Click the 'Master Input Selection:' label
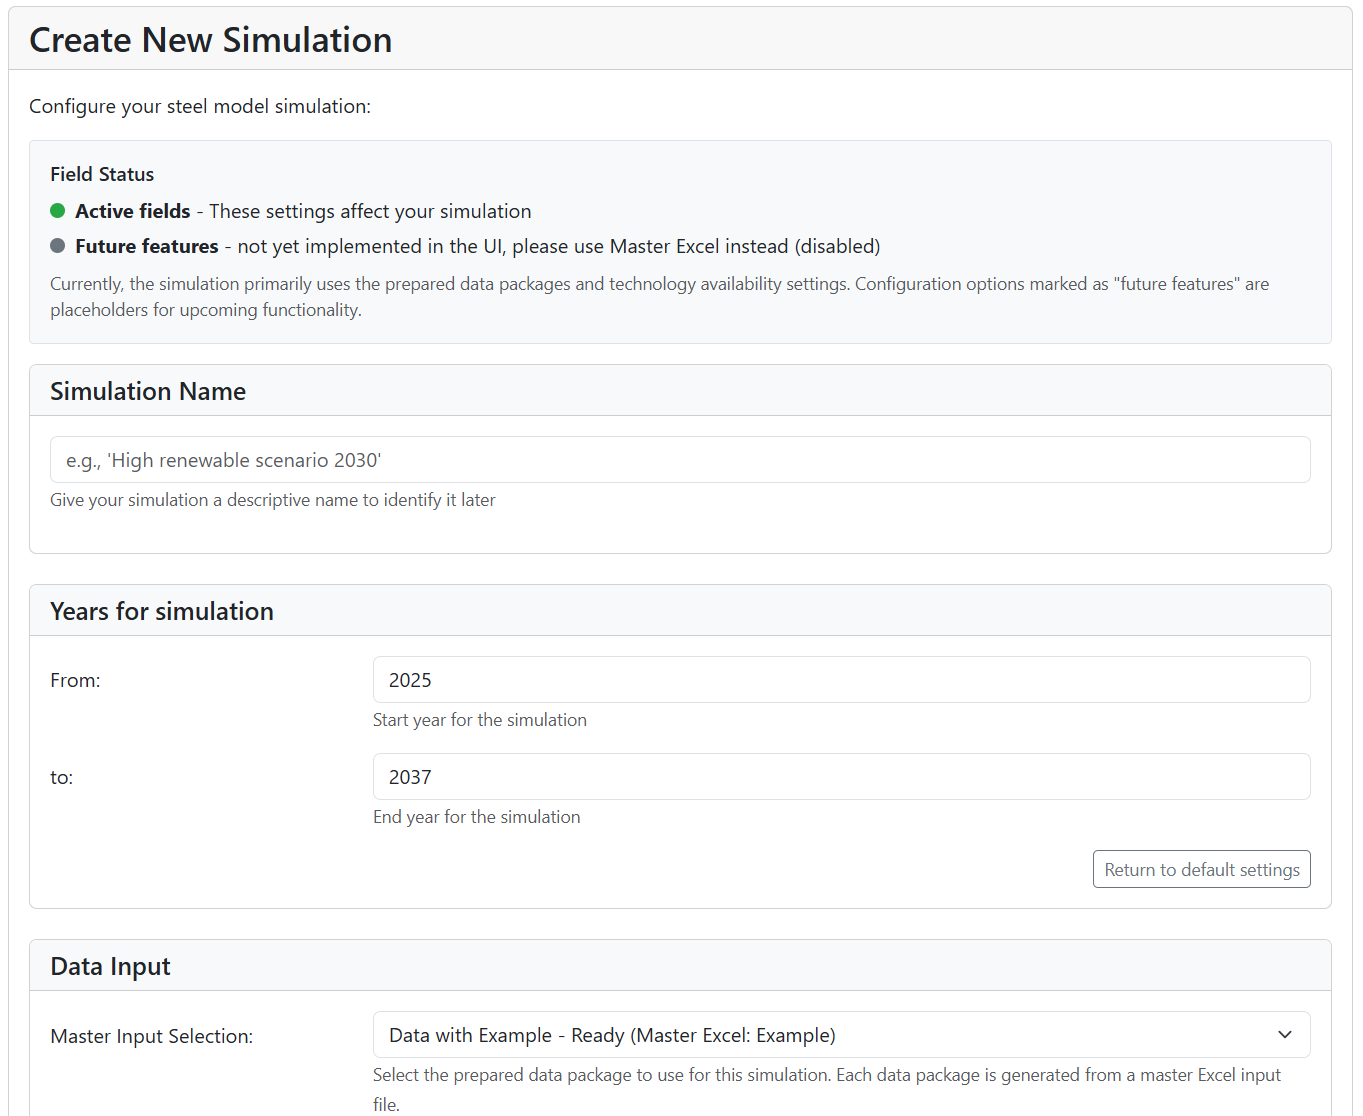This screenshot has height=1116, width=1363. point(151,1036)
